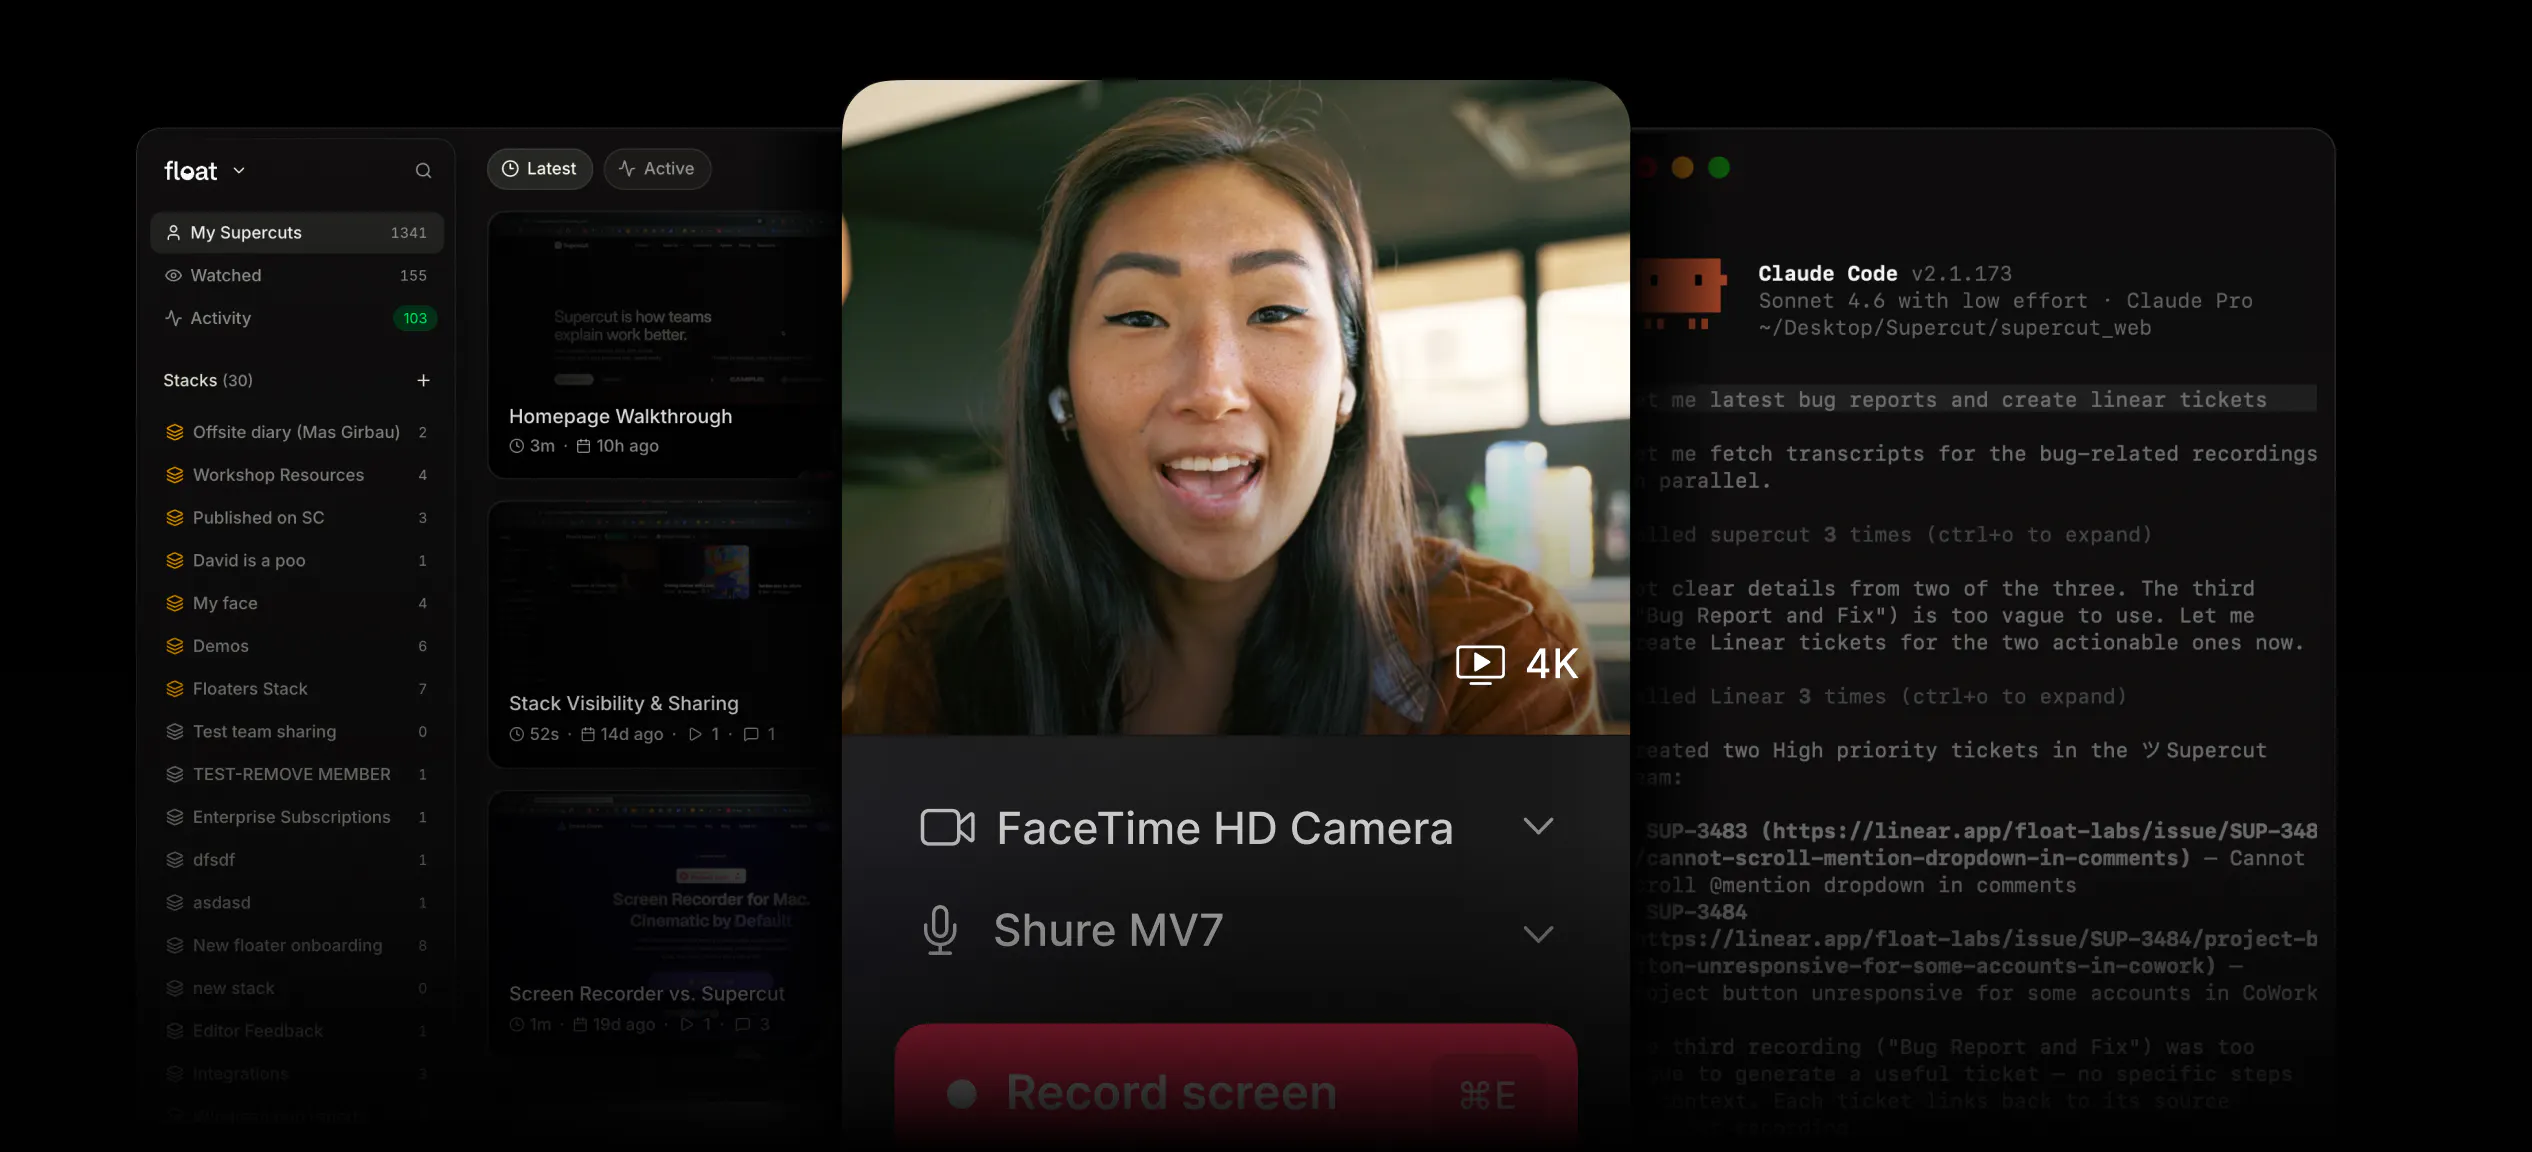The image size is (2532, 1152).
Task: Click the Stacks (30) section header
Action: [x=208, y=380]
